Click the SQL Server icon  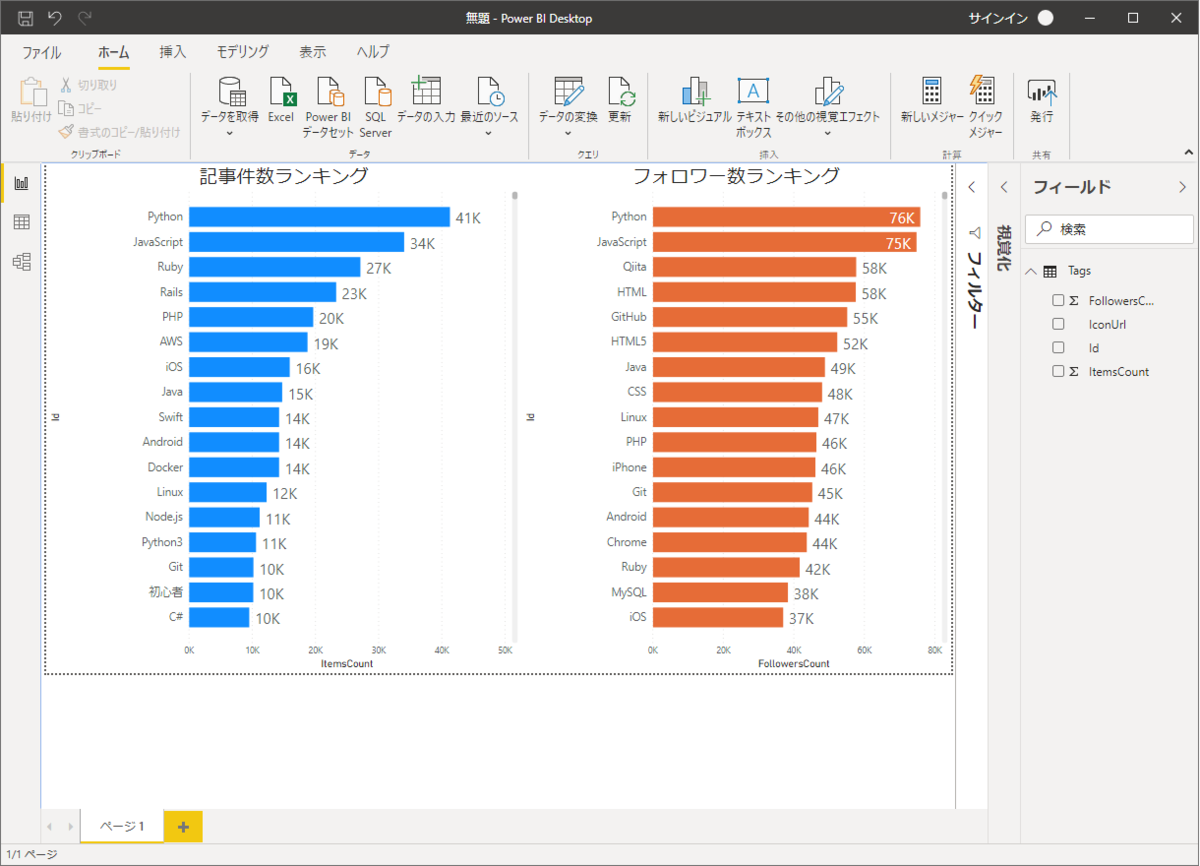click(376, 92)
